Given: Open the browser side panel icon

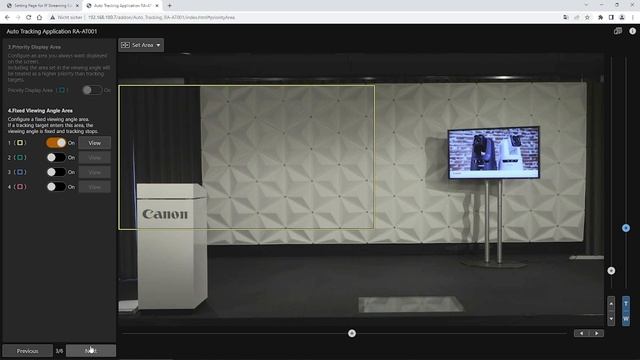Looking at the screenshot, I should pyautogui.click(x=611, y=17).
